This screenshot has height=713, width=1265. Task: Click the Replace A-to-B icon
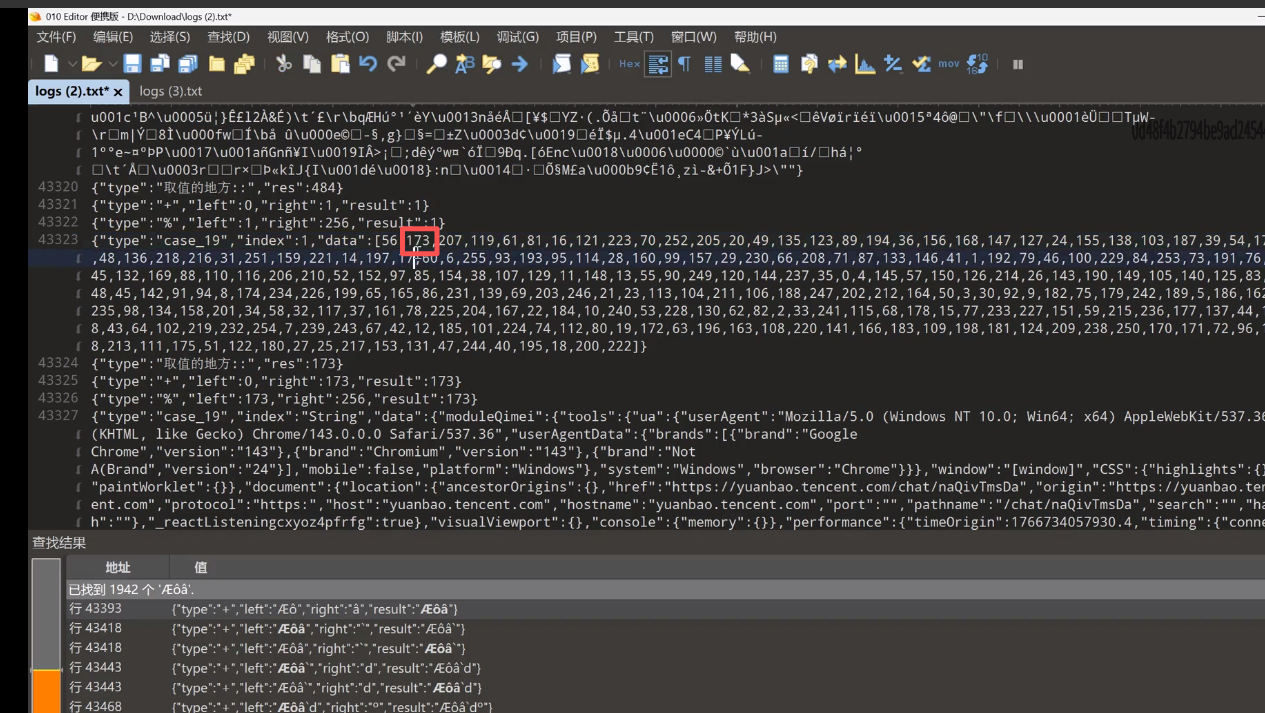pyautogui.click(x=464, y=64)
